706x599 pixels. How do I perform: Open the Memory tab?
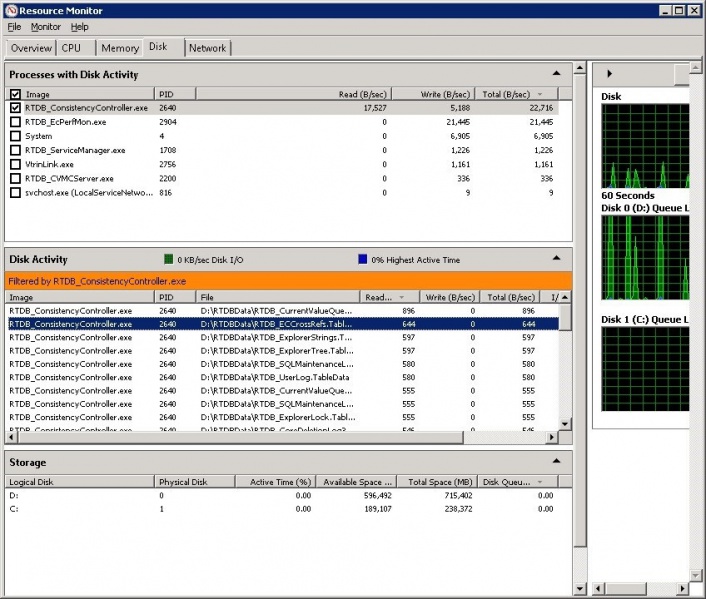pyautogui.click(x=120, y=48)
